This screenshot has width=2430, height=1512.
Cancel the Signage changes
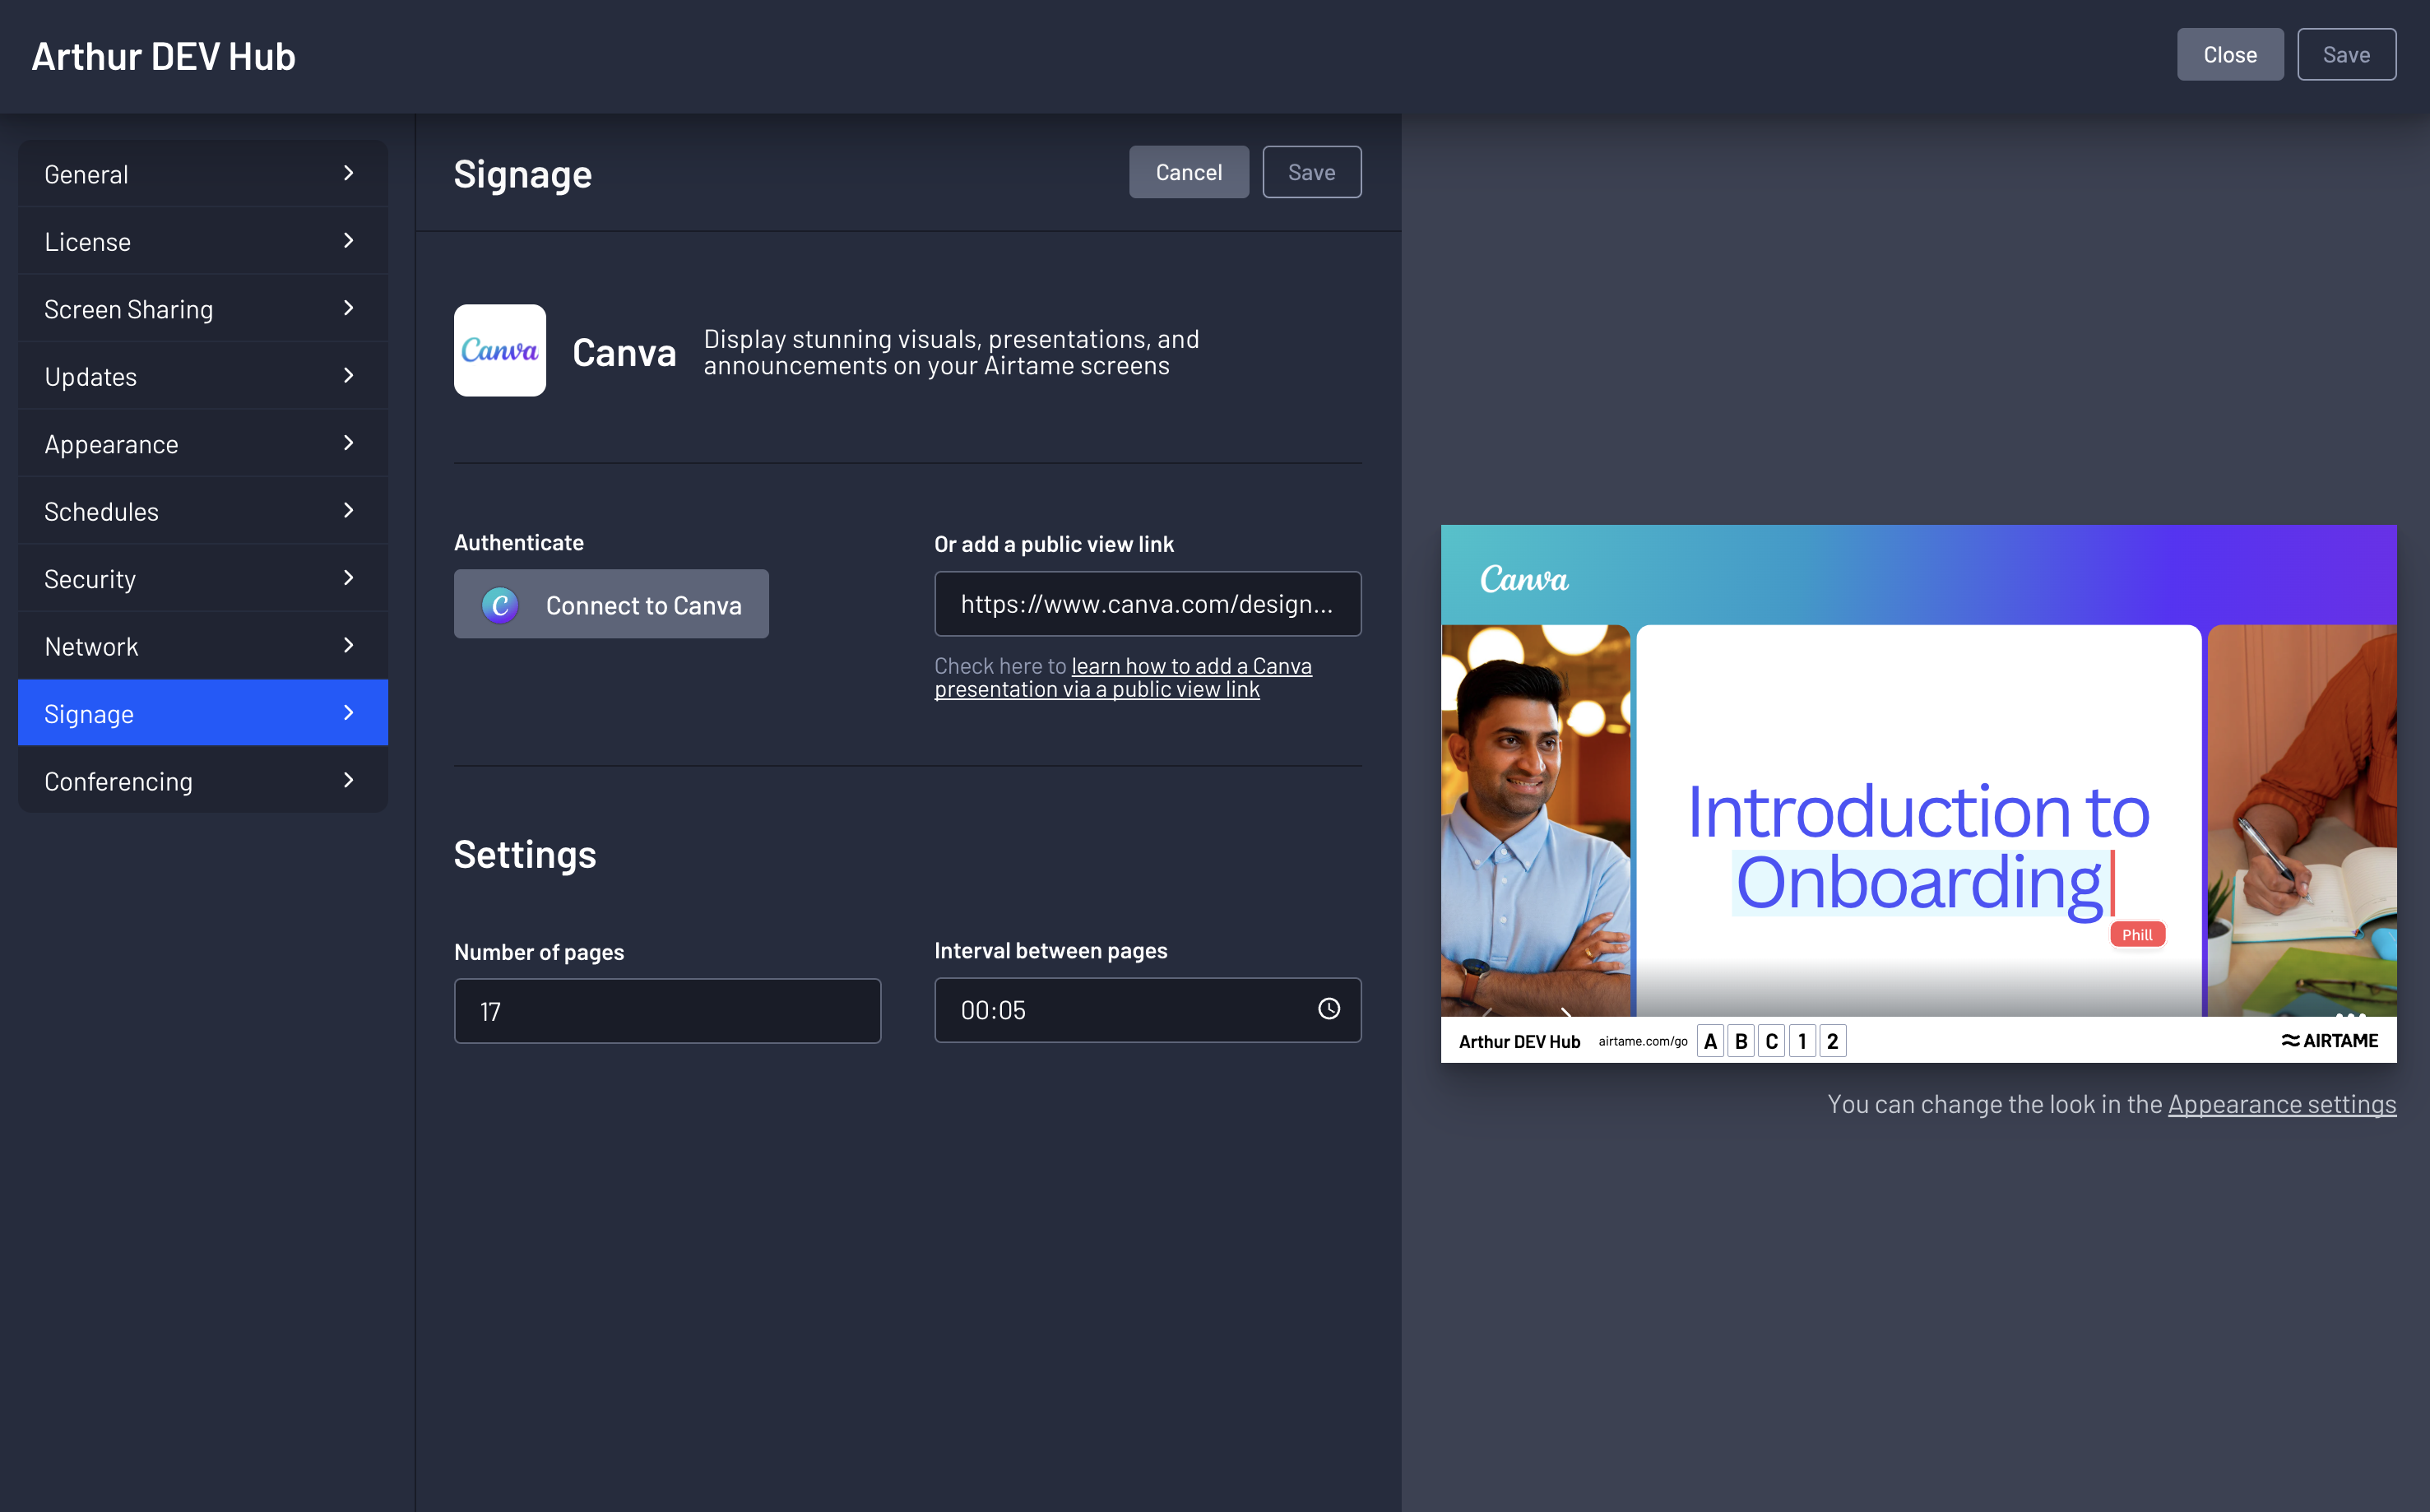[1188, 172]
